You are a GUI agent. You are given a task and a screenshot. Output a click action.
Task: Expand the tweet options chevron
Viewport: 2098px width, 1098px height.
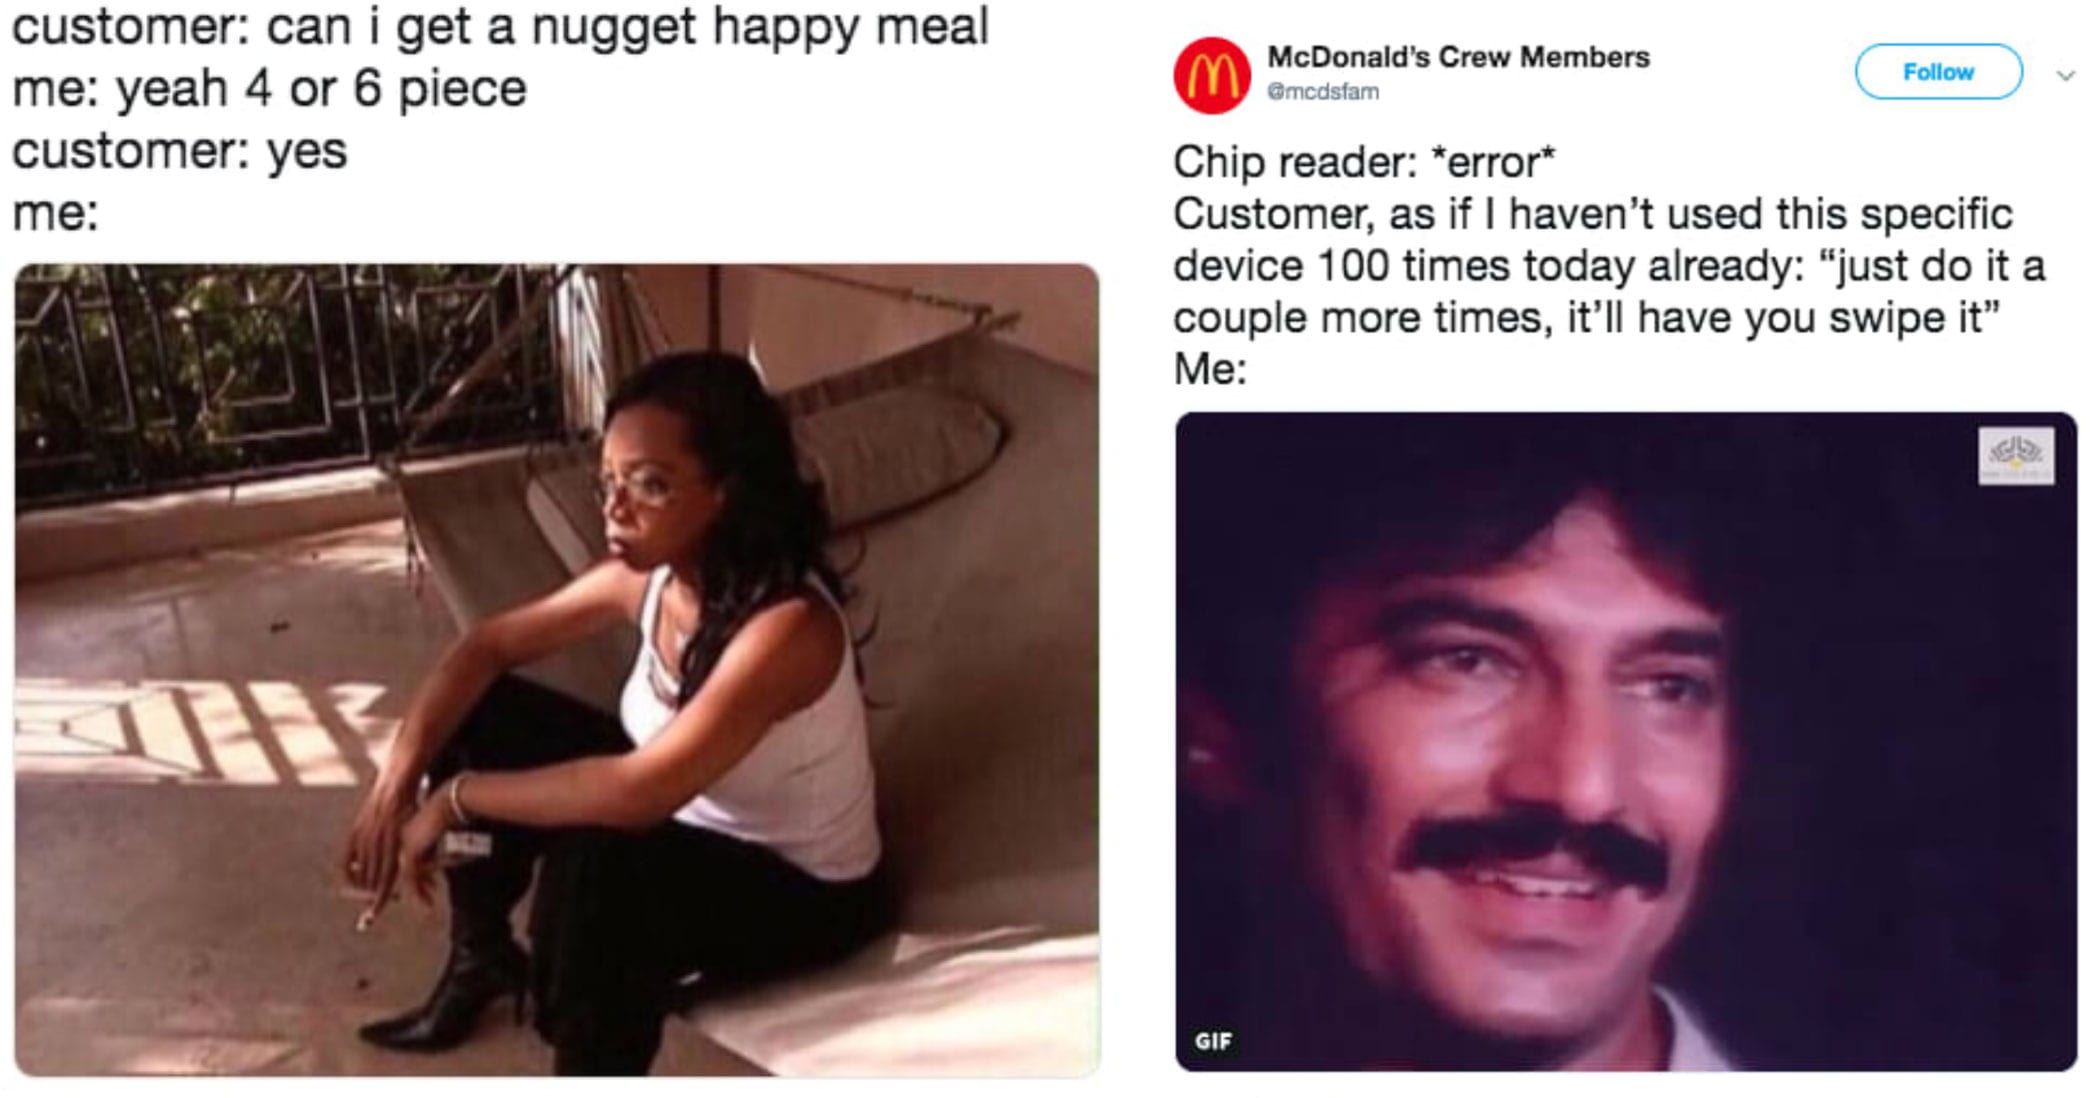pyautogui.click(x=2065, y=75)
